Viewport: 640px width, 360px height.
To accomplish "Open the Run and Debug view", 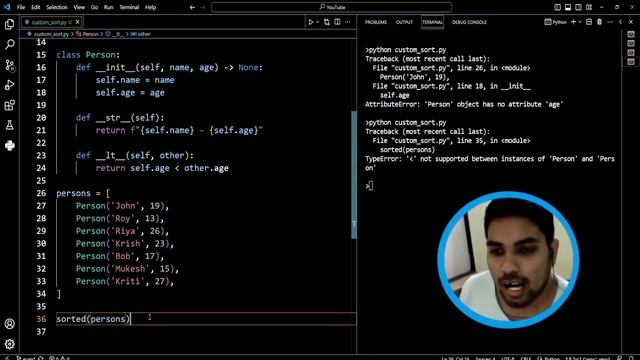I will click(9, 85).
